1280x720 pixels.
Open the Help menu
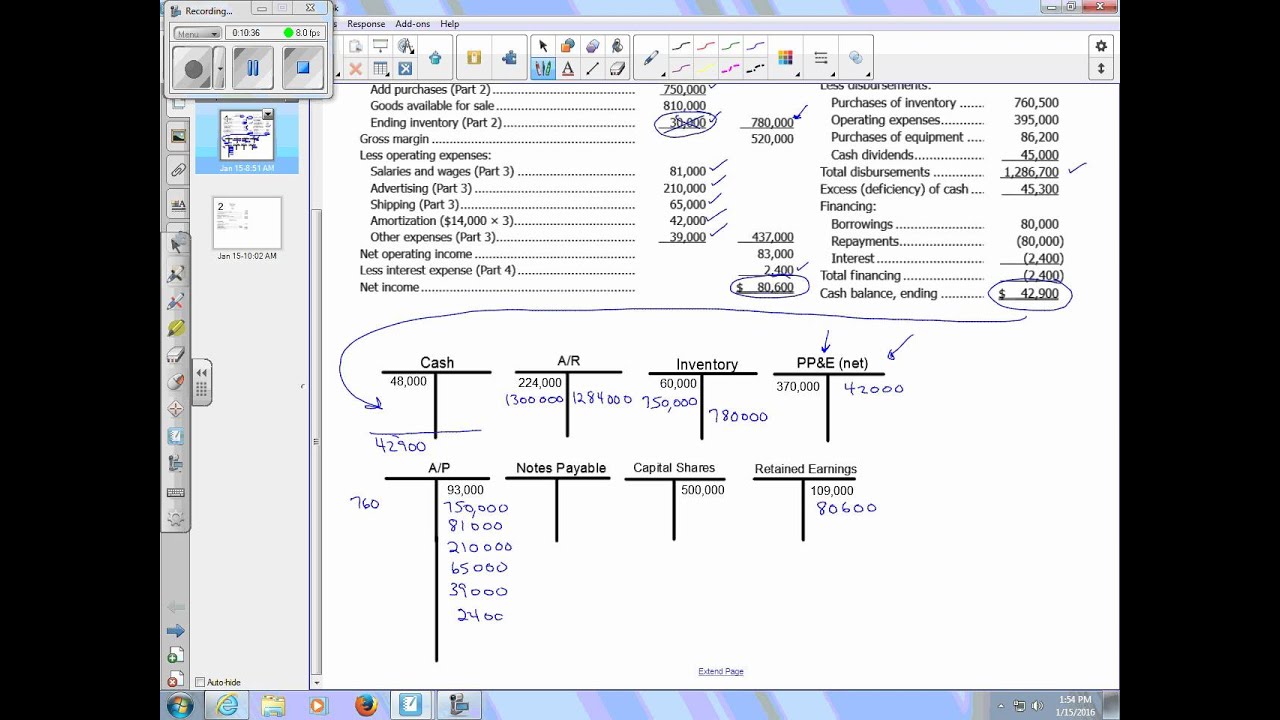(450, 24)
